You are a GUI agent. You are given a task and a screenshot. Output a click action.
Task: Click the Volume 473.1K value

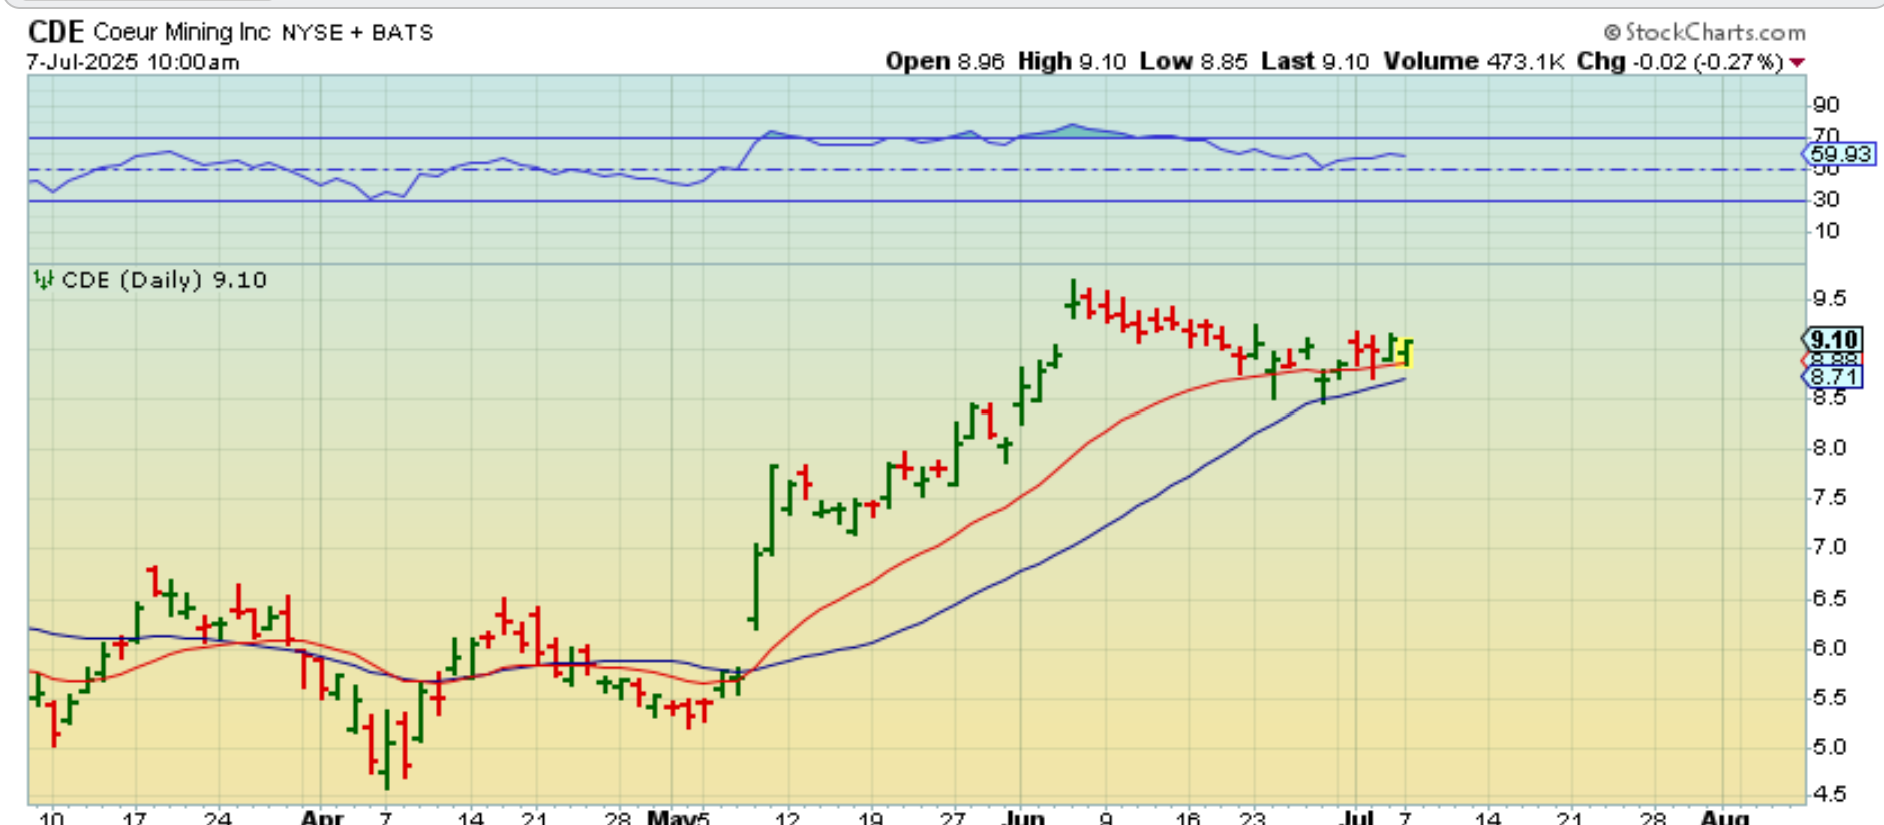[1473, 62]
